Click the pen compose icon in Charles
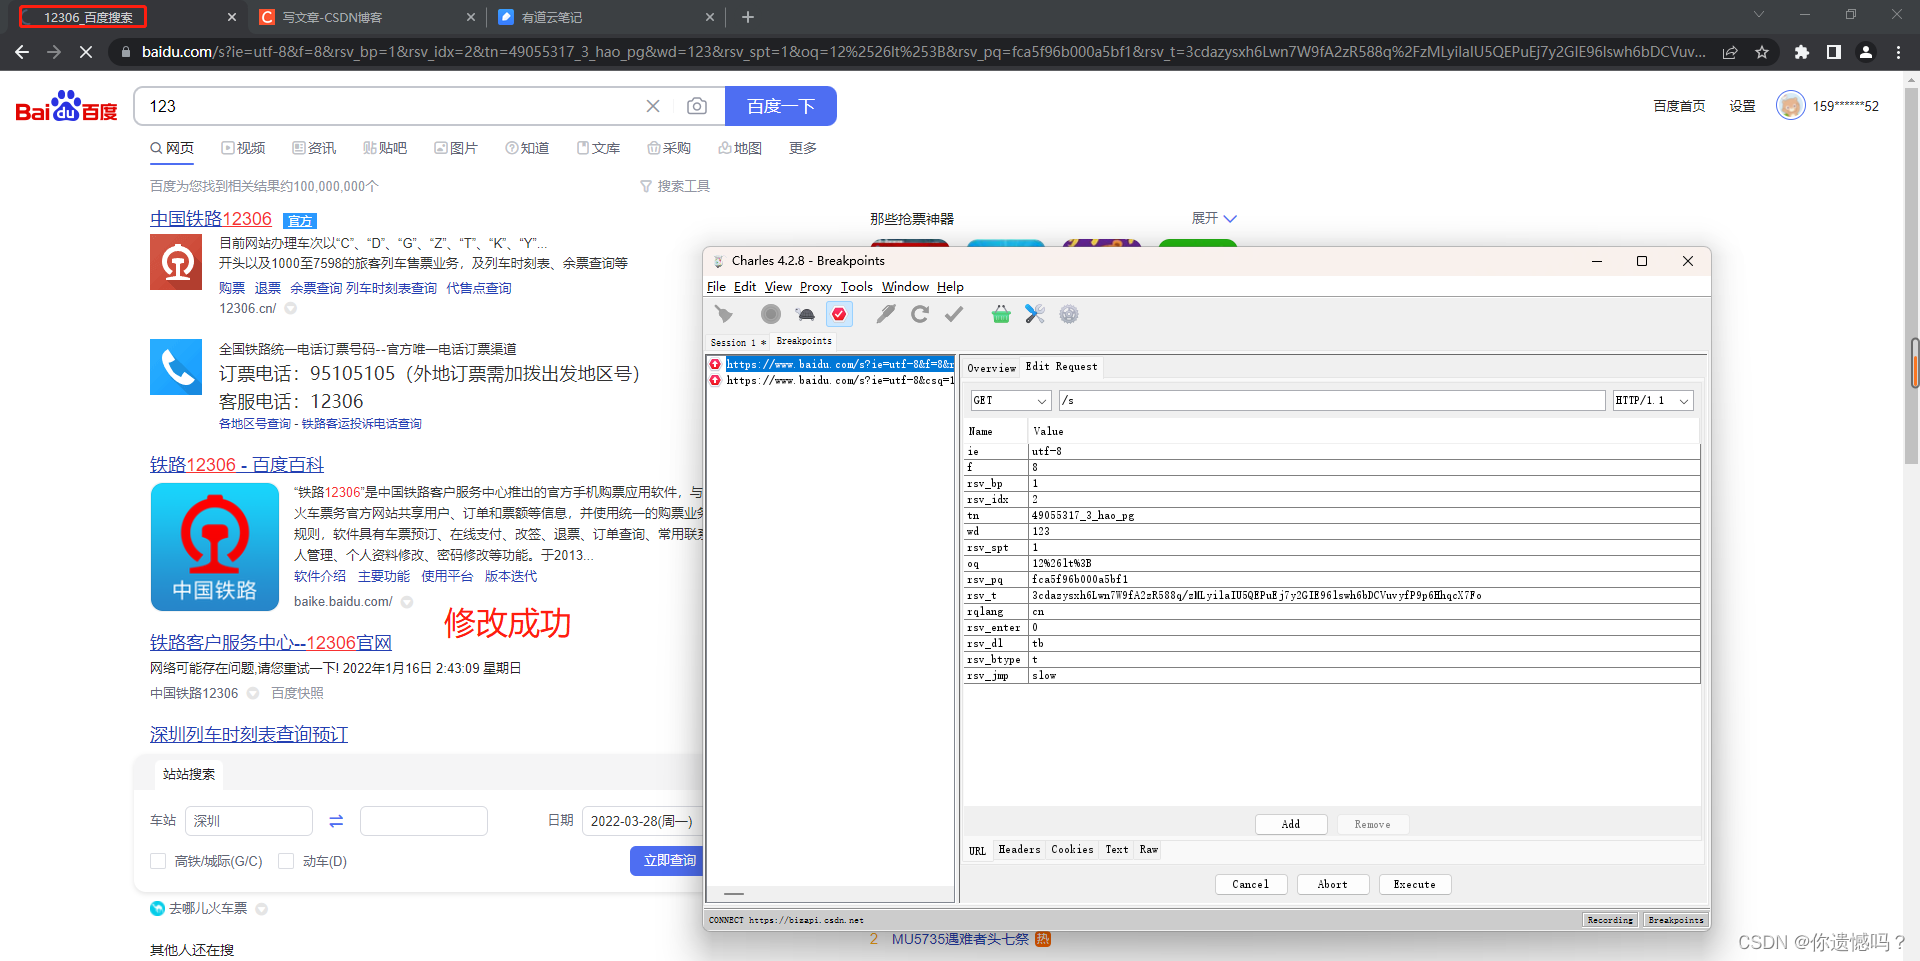Viewport: 1920px width, 961px height. tap(885, 314)
